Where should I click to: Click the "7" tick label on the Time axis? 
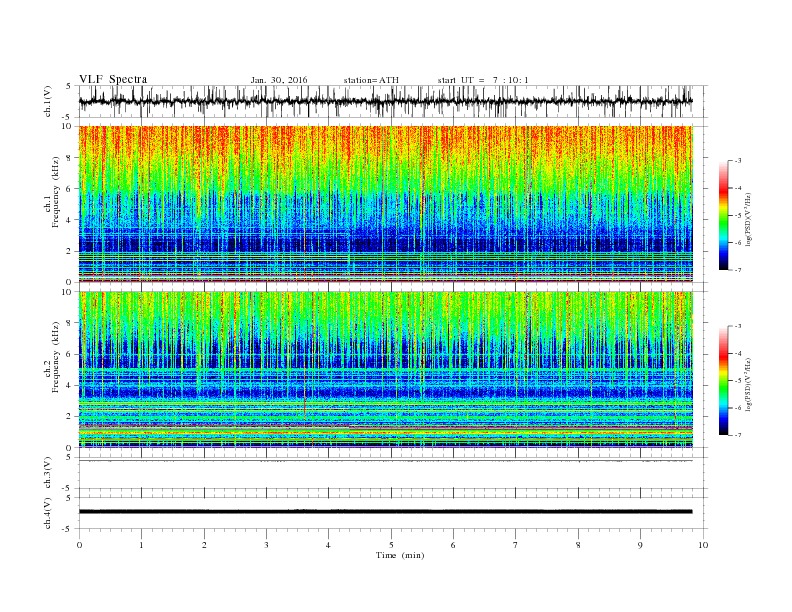coord(516,545)
